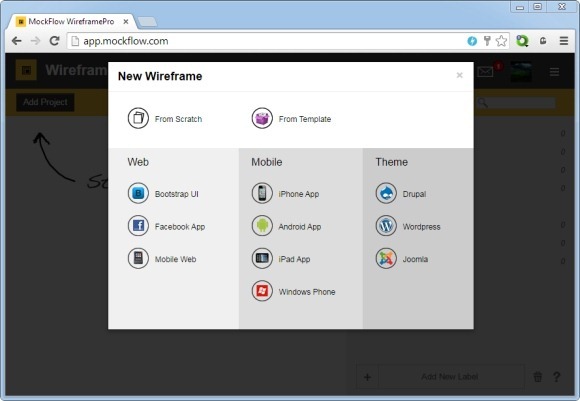
Task: Click the iPhone App text label
Action: click(299, 194)
